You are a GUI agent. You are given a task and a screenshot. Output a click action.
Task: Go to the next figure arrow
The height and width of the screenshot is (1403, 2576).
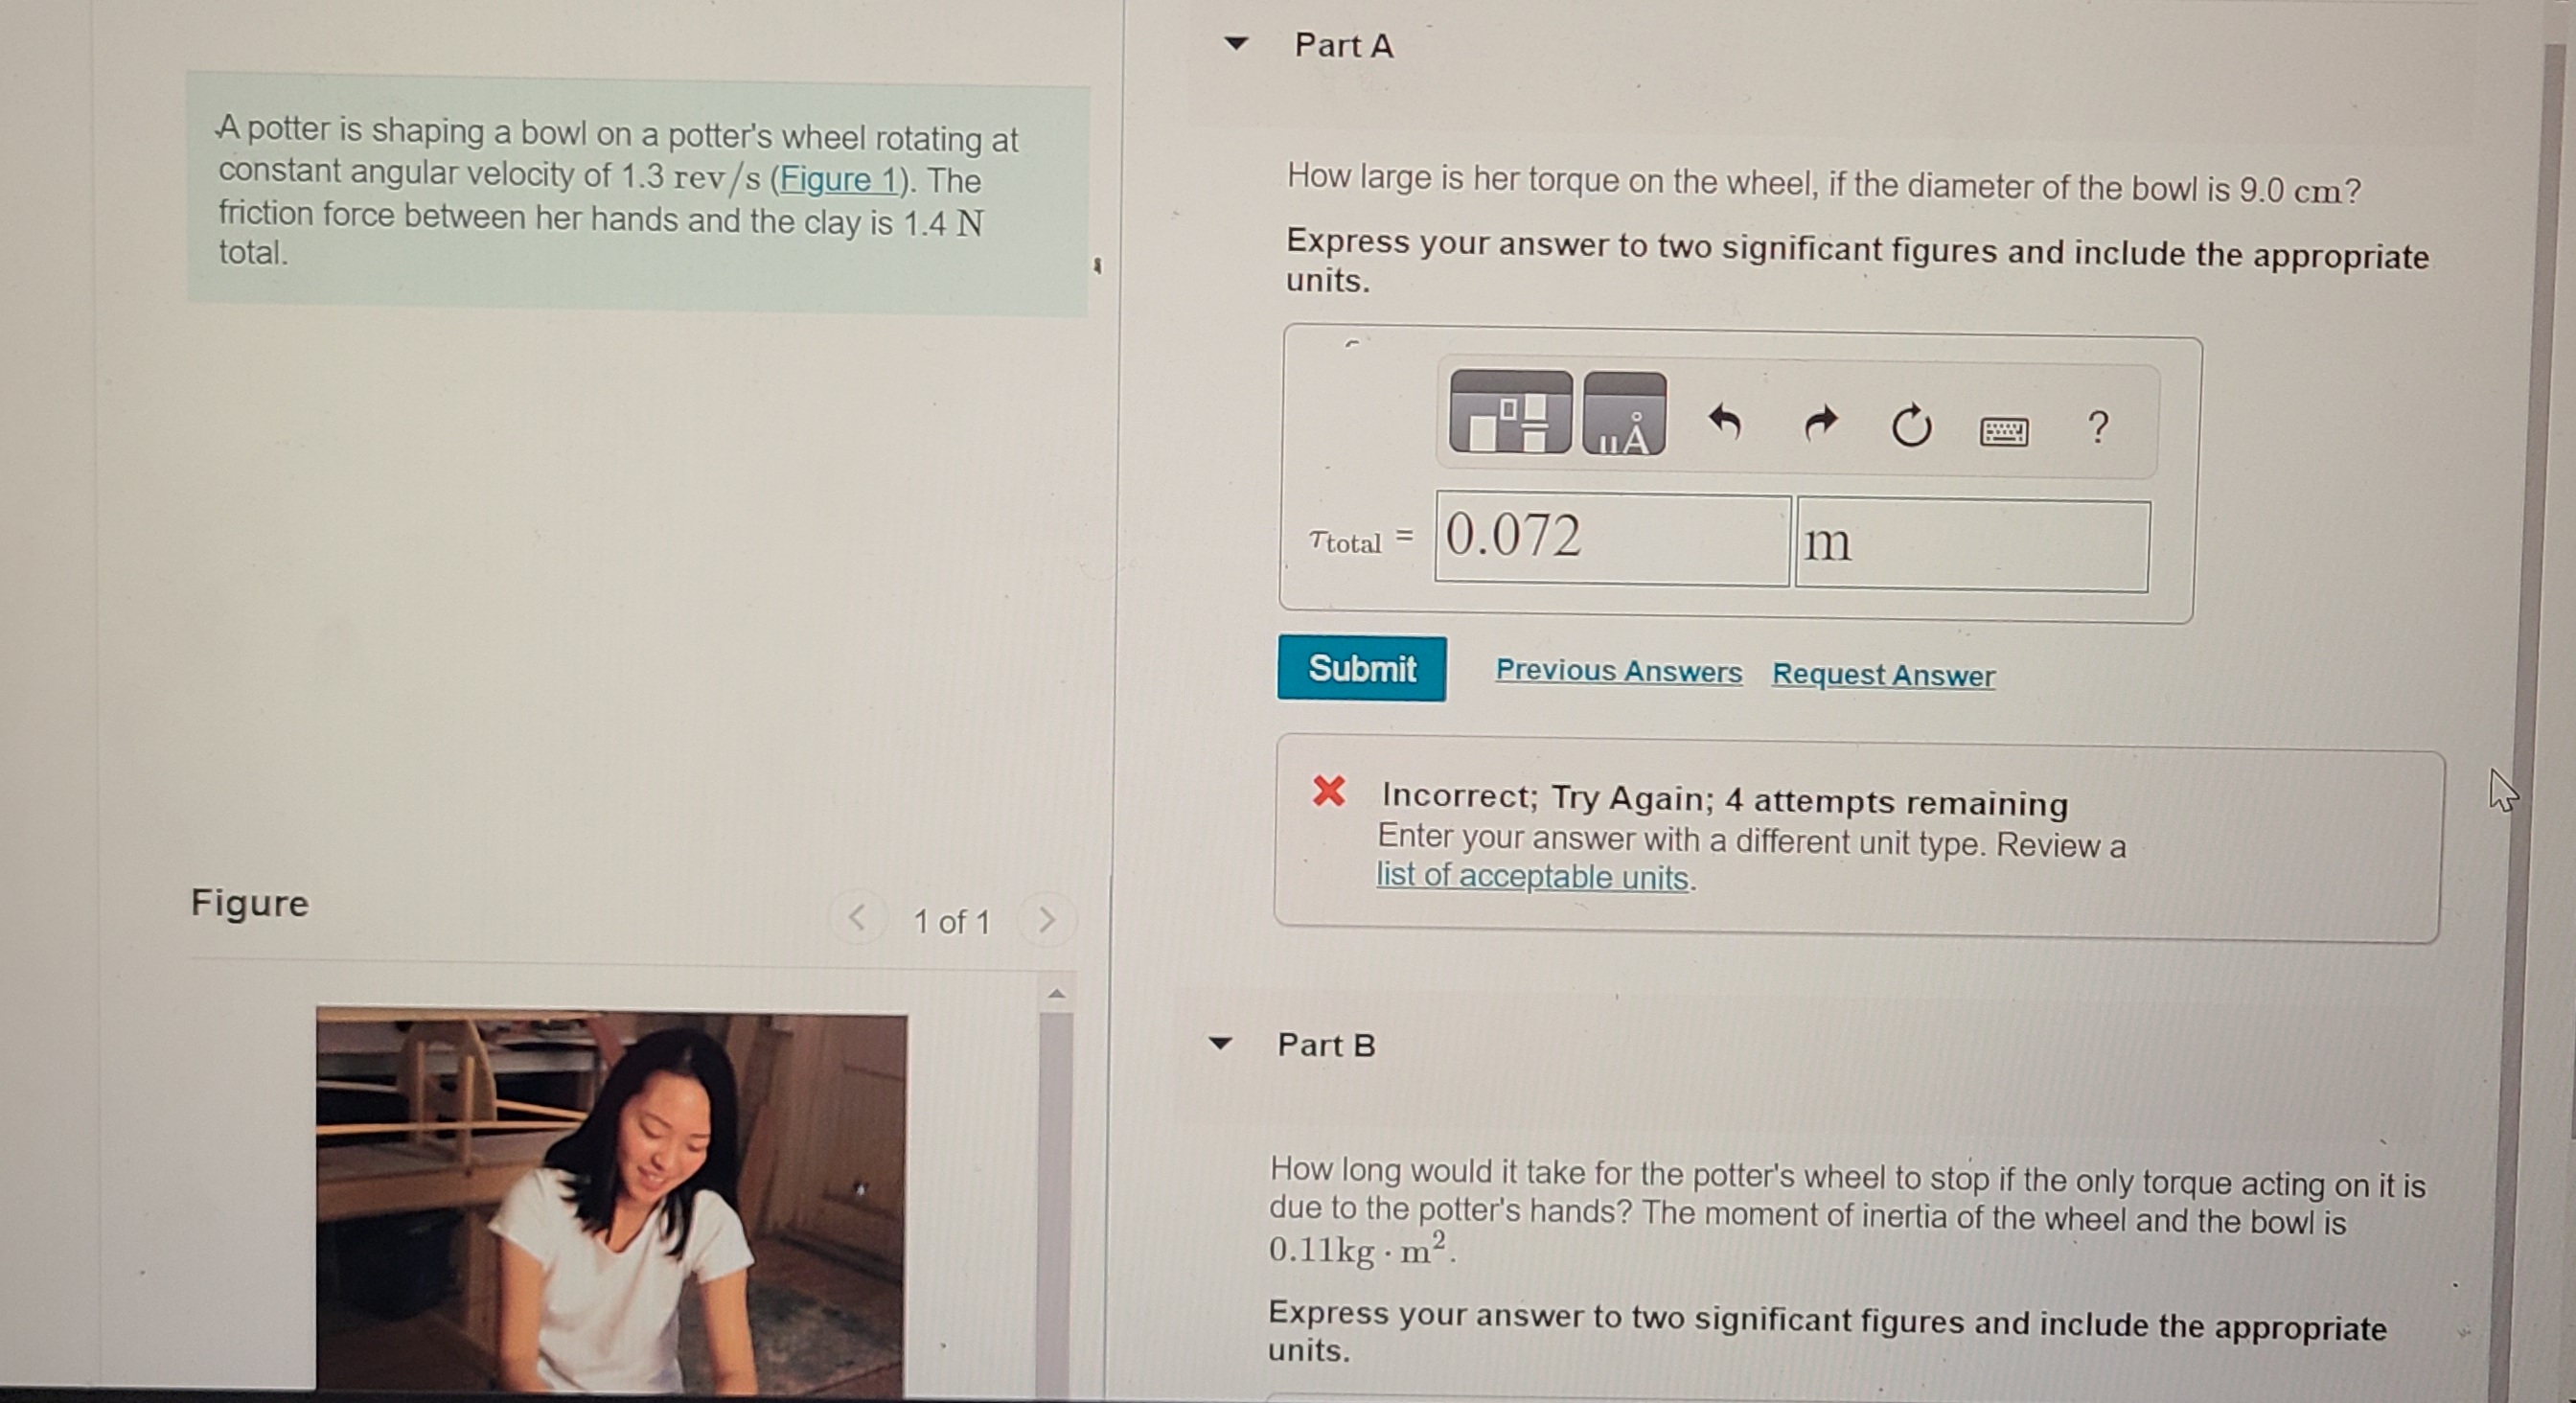(x=1046, y=919)
